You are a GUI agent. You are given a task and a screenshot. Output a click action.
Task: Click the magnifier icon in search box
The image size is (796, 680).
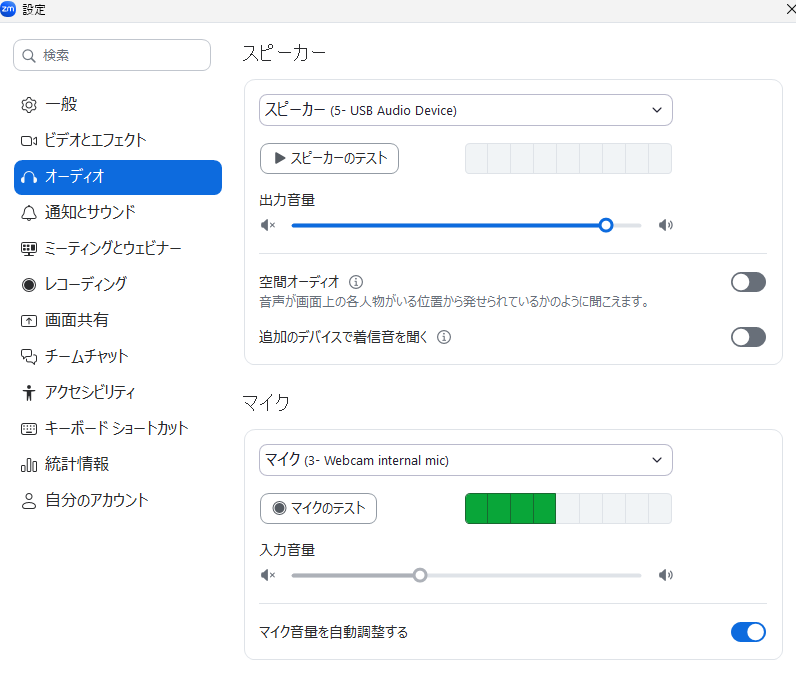(x=29, y=55)
